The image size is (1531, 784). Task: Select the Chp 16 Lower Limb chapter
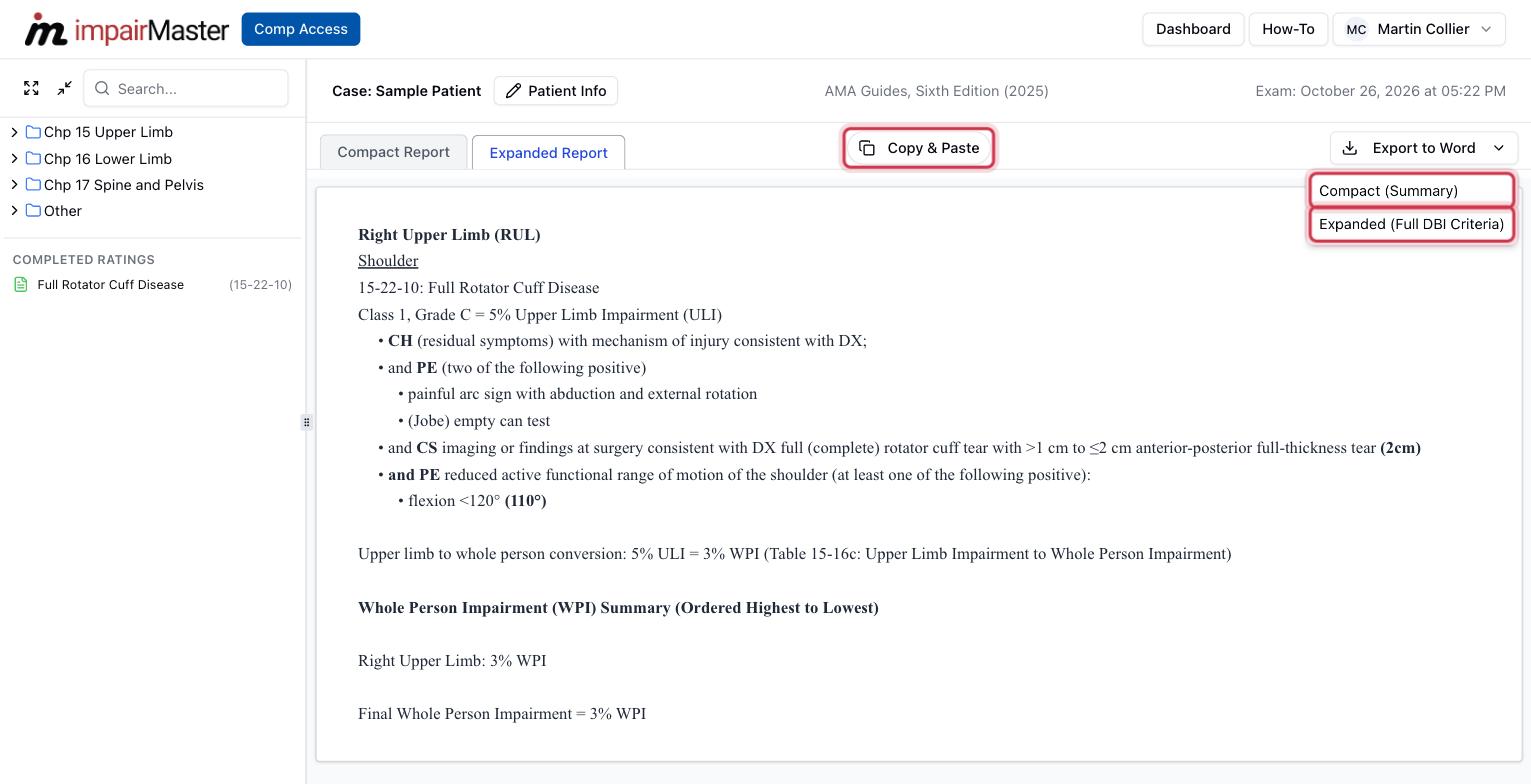click(x=108, y=158)
